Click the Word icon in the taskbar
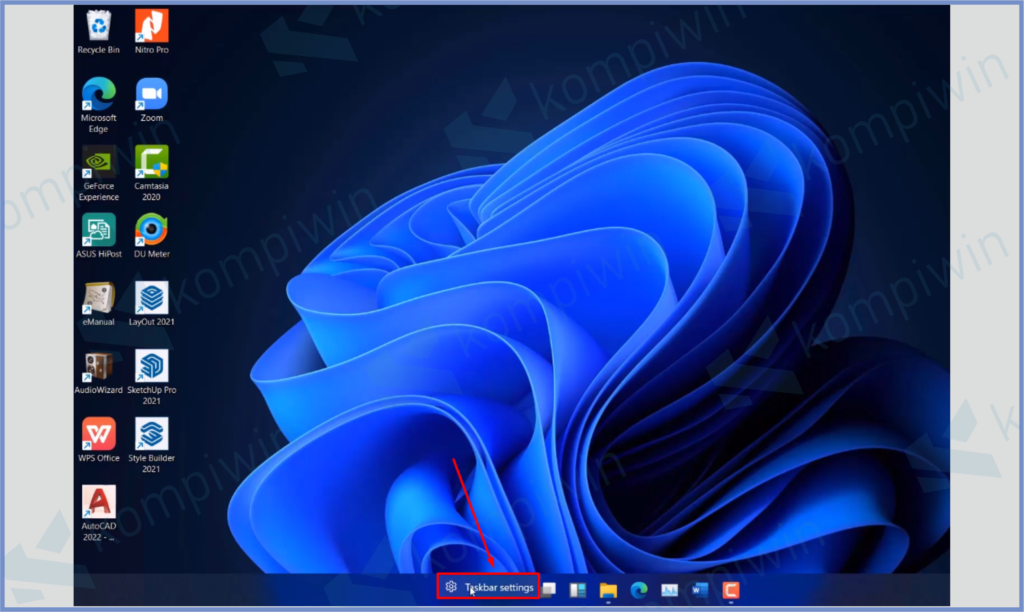 tap(700, 590)
